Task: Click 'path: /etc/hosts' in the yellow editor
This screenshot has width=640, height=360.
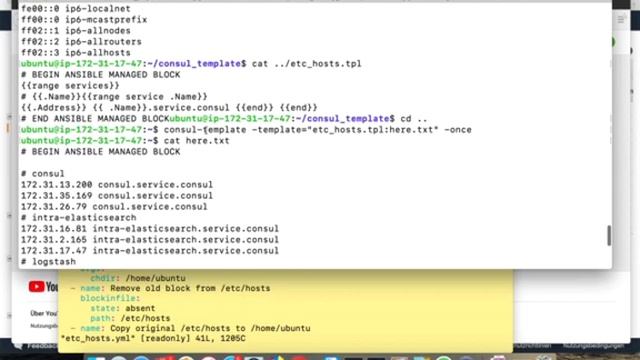Action: (130, 318)
